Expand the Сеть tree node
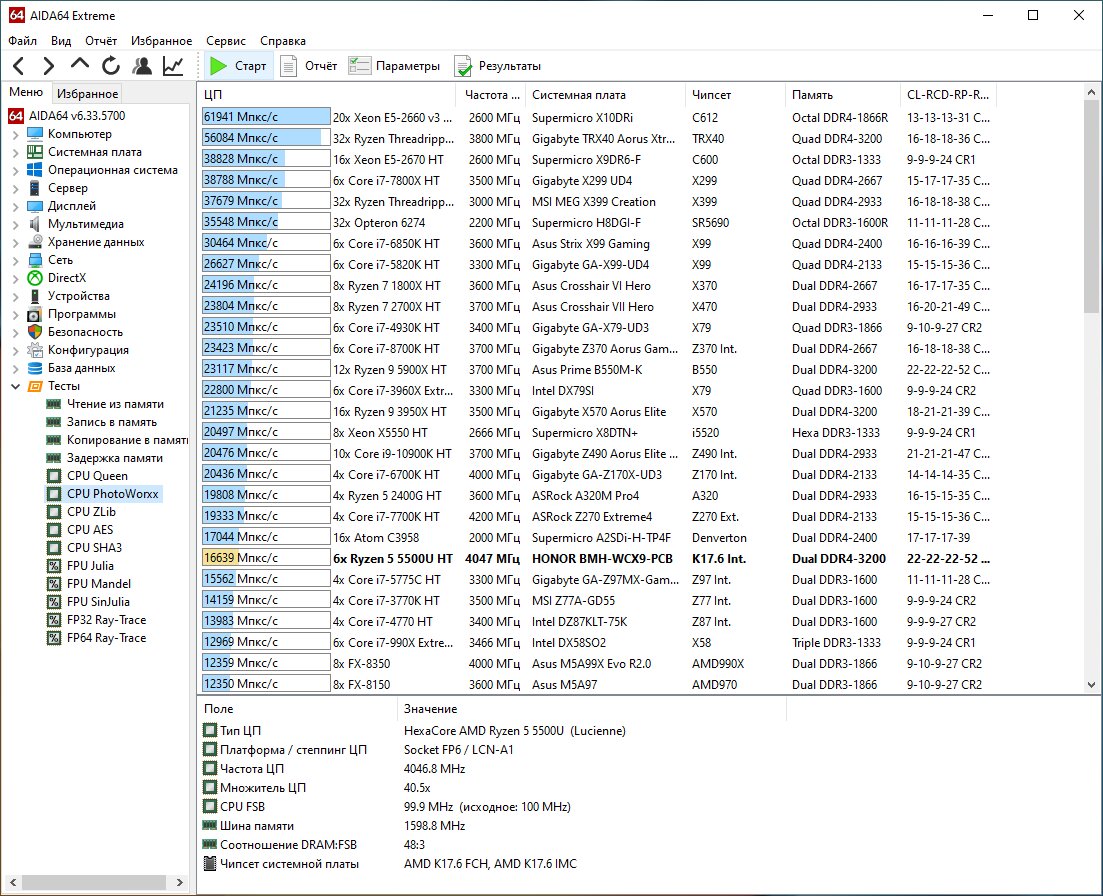The width and height of the screenshot is (1103, 896). [x=15, y=260]
